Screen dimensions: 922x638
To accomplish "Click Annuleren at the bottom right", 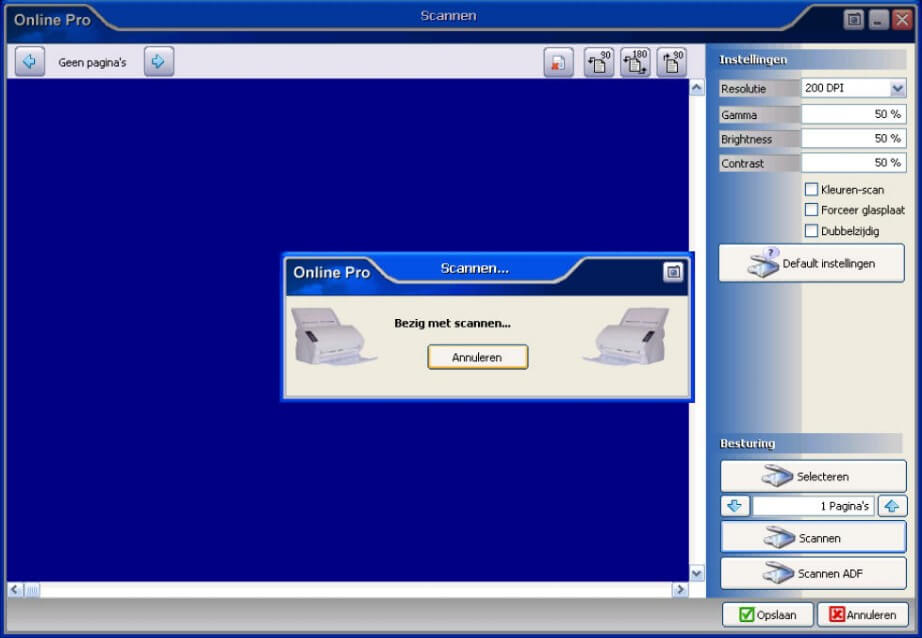I will [x=863, y=614].
